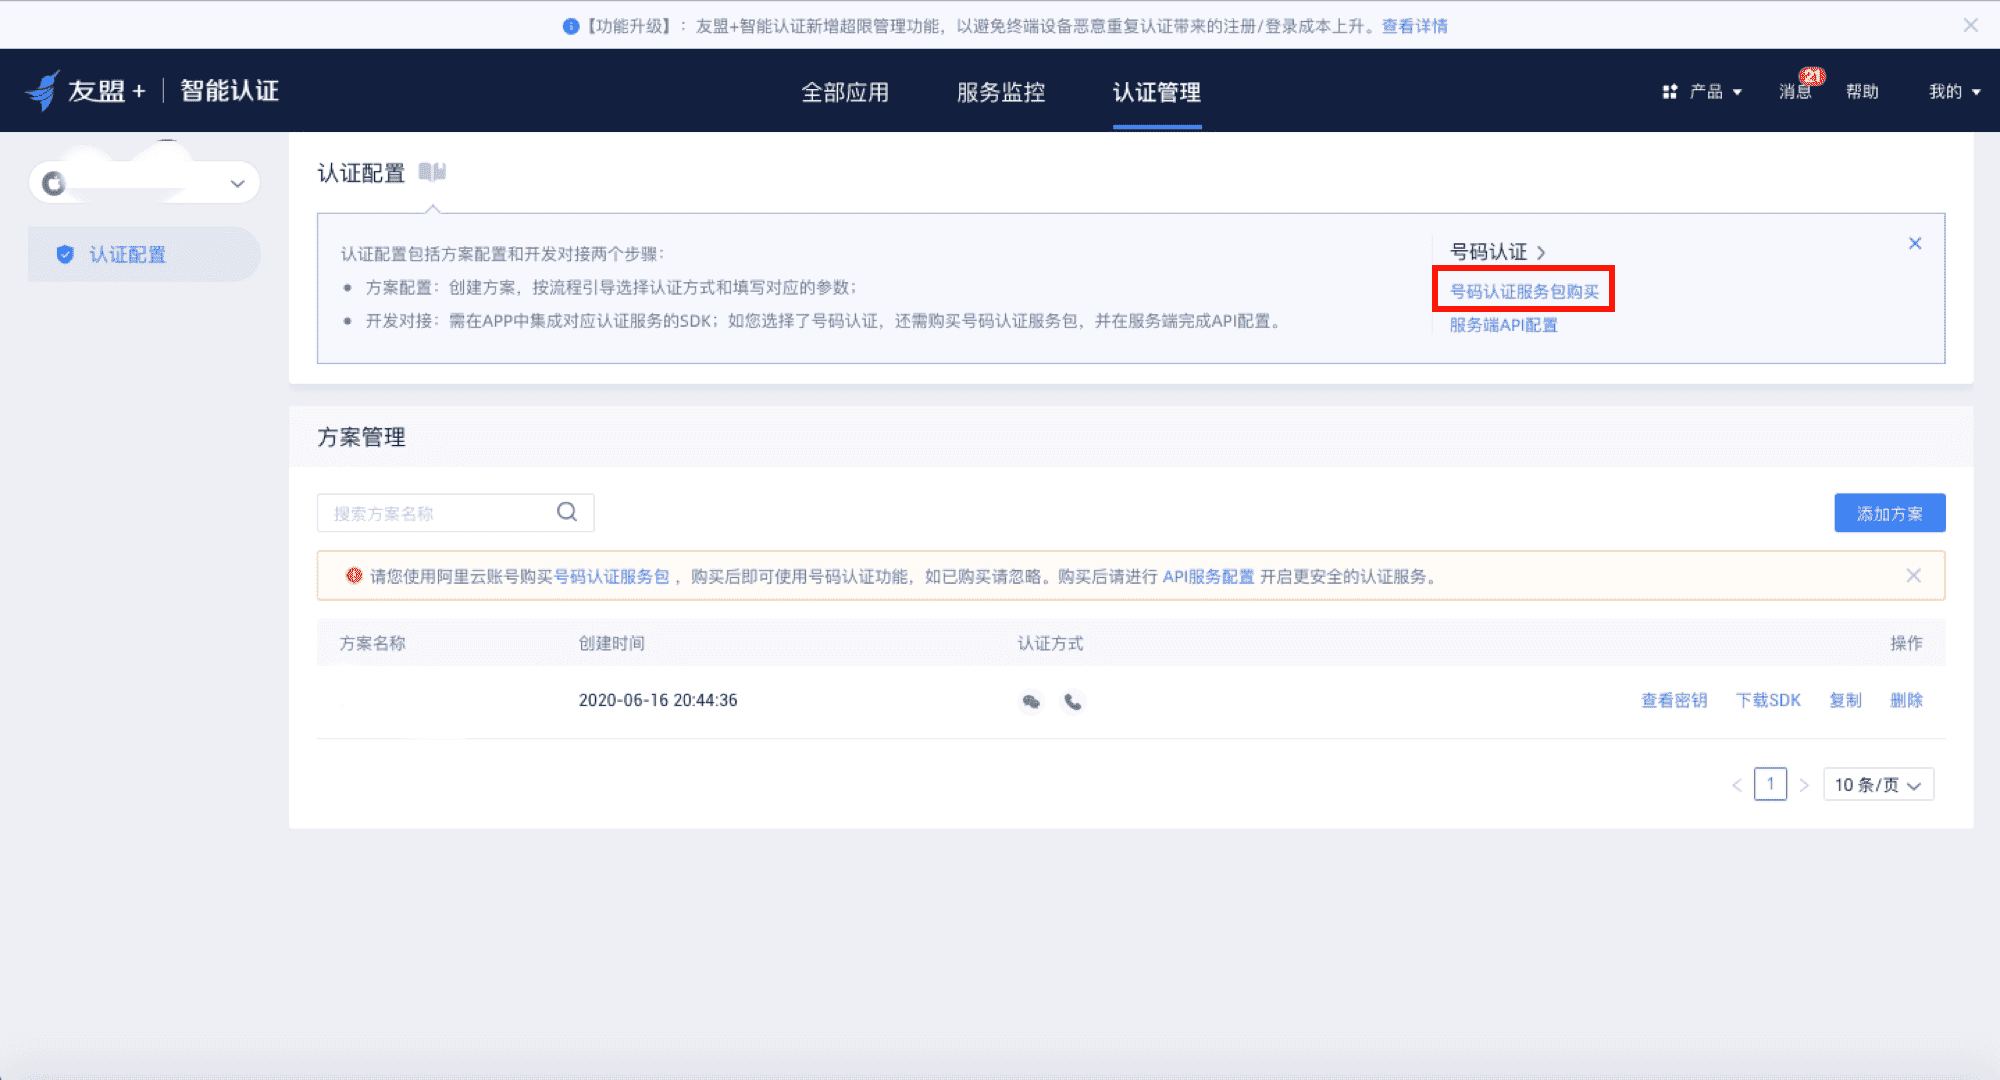Open the 产品 grid menu icon
Viewport: 2000px width, 1080px height.
tap(1669, 92)
